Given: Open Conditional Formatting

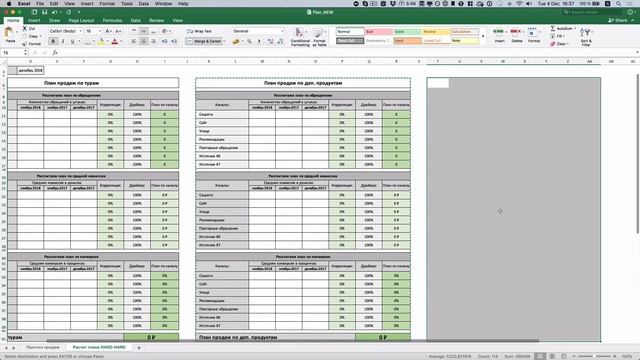Looking at the screenshot, I should [300, 37].
